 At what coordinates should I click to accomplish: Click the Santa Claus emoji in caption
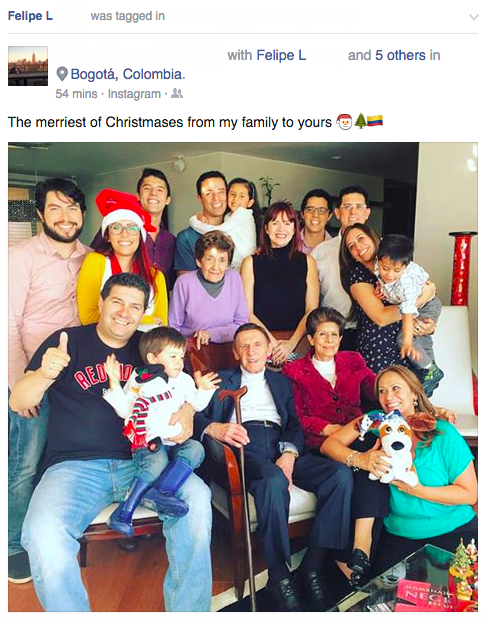coord(344,121)
